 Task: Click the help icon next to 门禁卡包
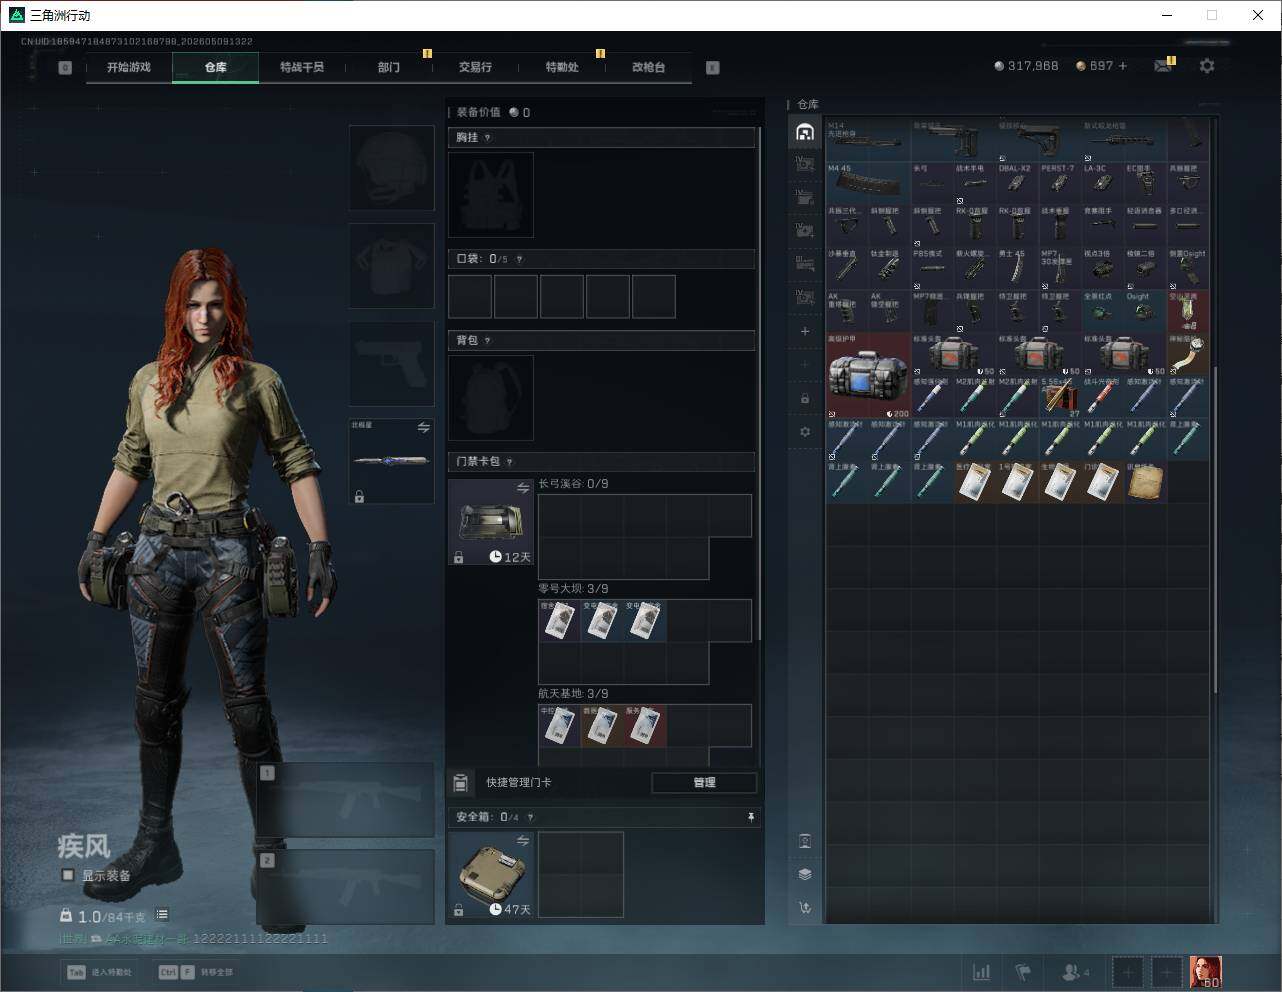pyautogui.click(x=510, y=462)
